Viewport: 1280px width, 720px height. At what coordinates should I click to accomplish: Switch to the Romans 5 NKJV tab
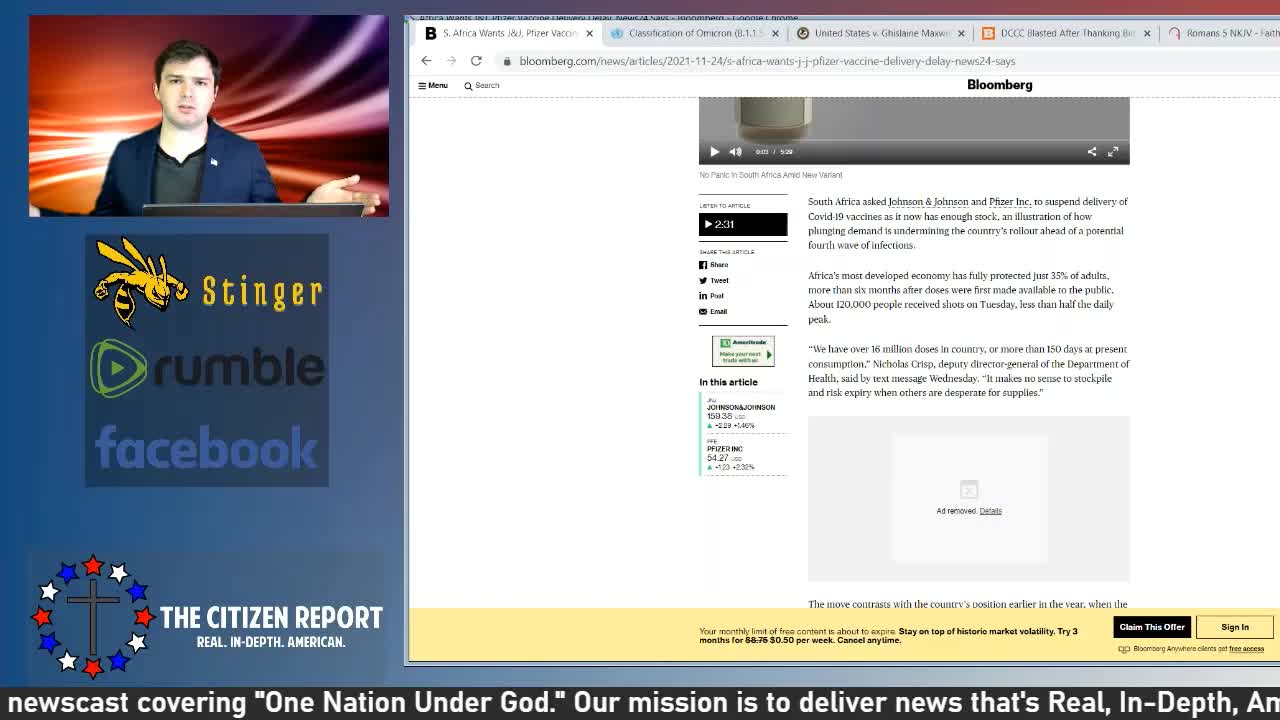click(1222, 33)
